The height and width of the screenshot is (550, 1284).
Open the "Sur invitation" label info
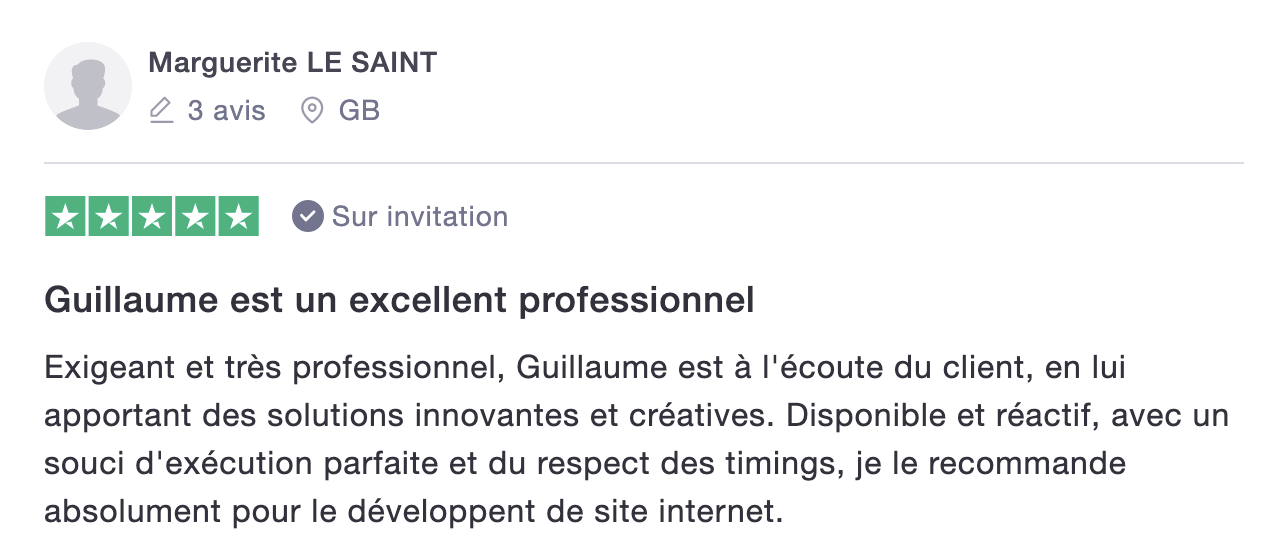(x=420, y=216)
